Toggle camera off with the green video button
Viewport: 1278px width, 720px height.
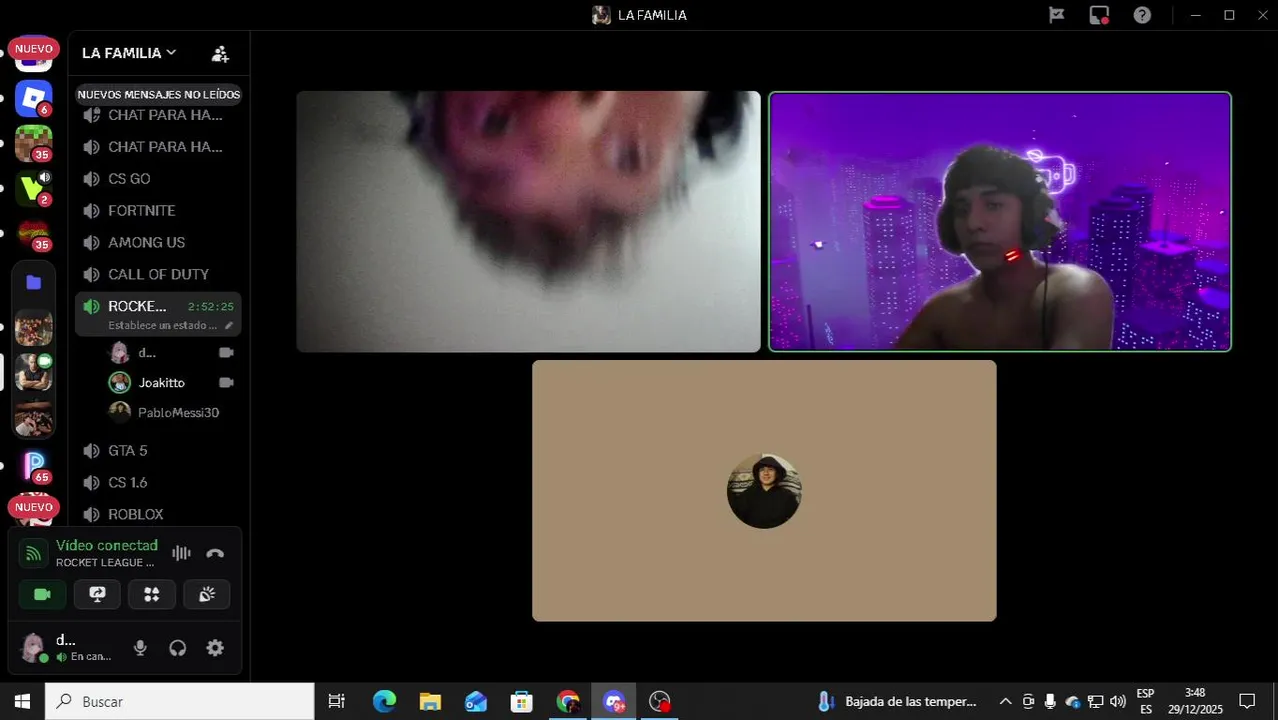click(x=42, y=594)
